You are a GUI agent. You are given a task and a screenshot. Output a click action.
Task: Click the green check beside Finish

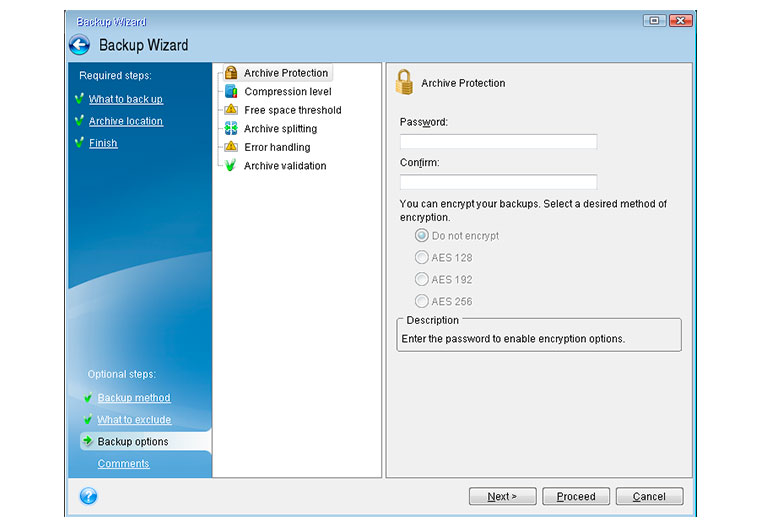79,142
